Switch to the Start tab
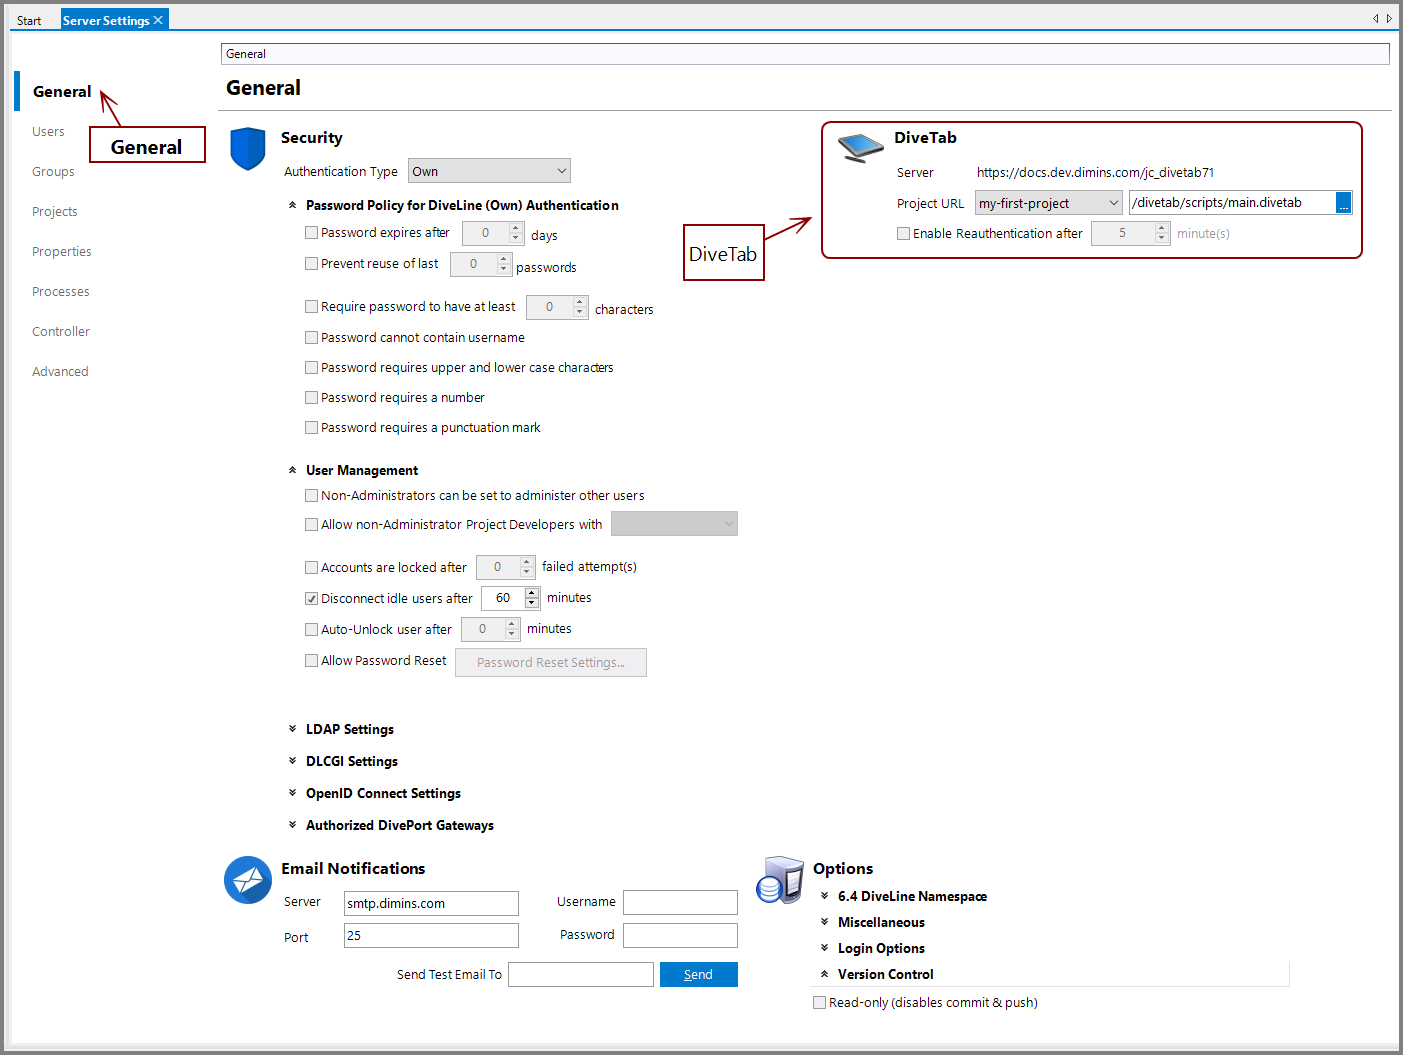The image size is (1403, 1055). (29, 19)
